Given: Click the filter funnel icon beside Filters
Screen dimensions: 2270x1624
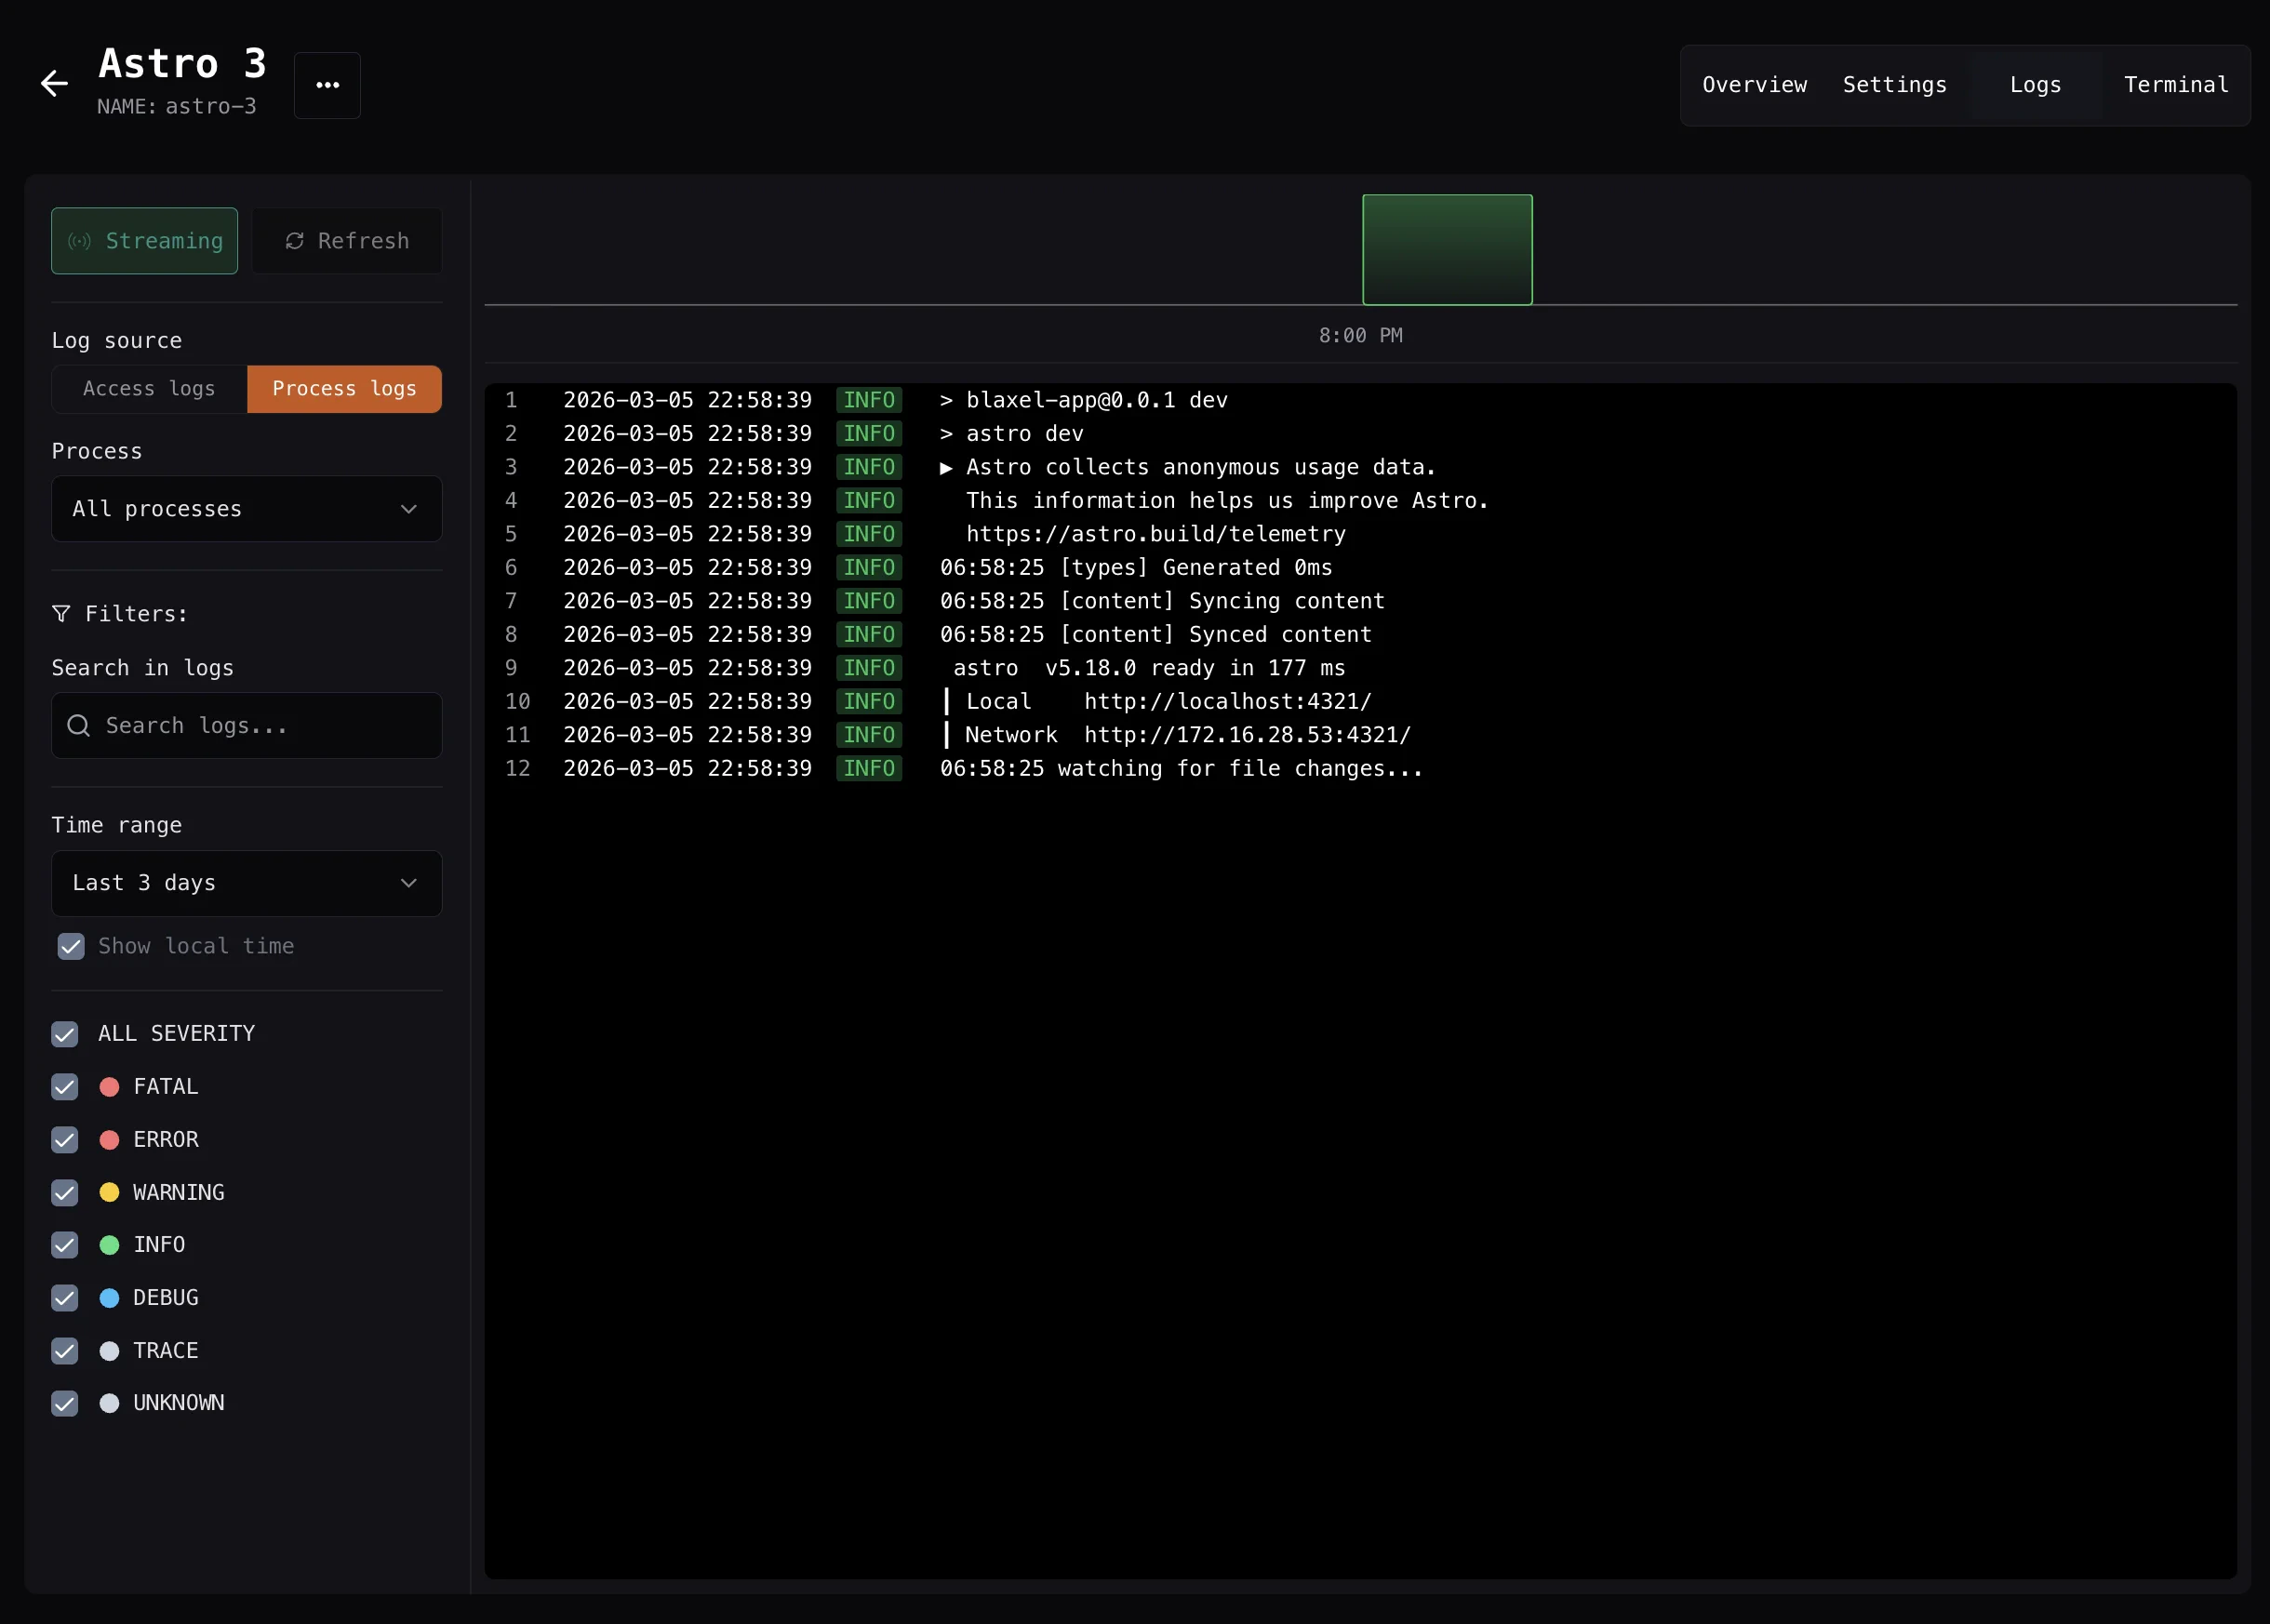Looking at the screenshot, I should pyautogui.click(x=62, y=613).
